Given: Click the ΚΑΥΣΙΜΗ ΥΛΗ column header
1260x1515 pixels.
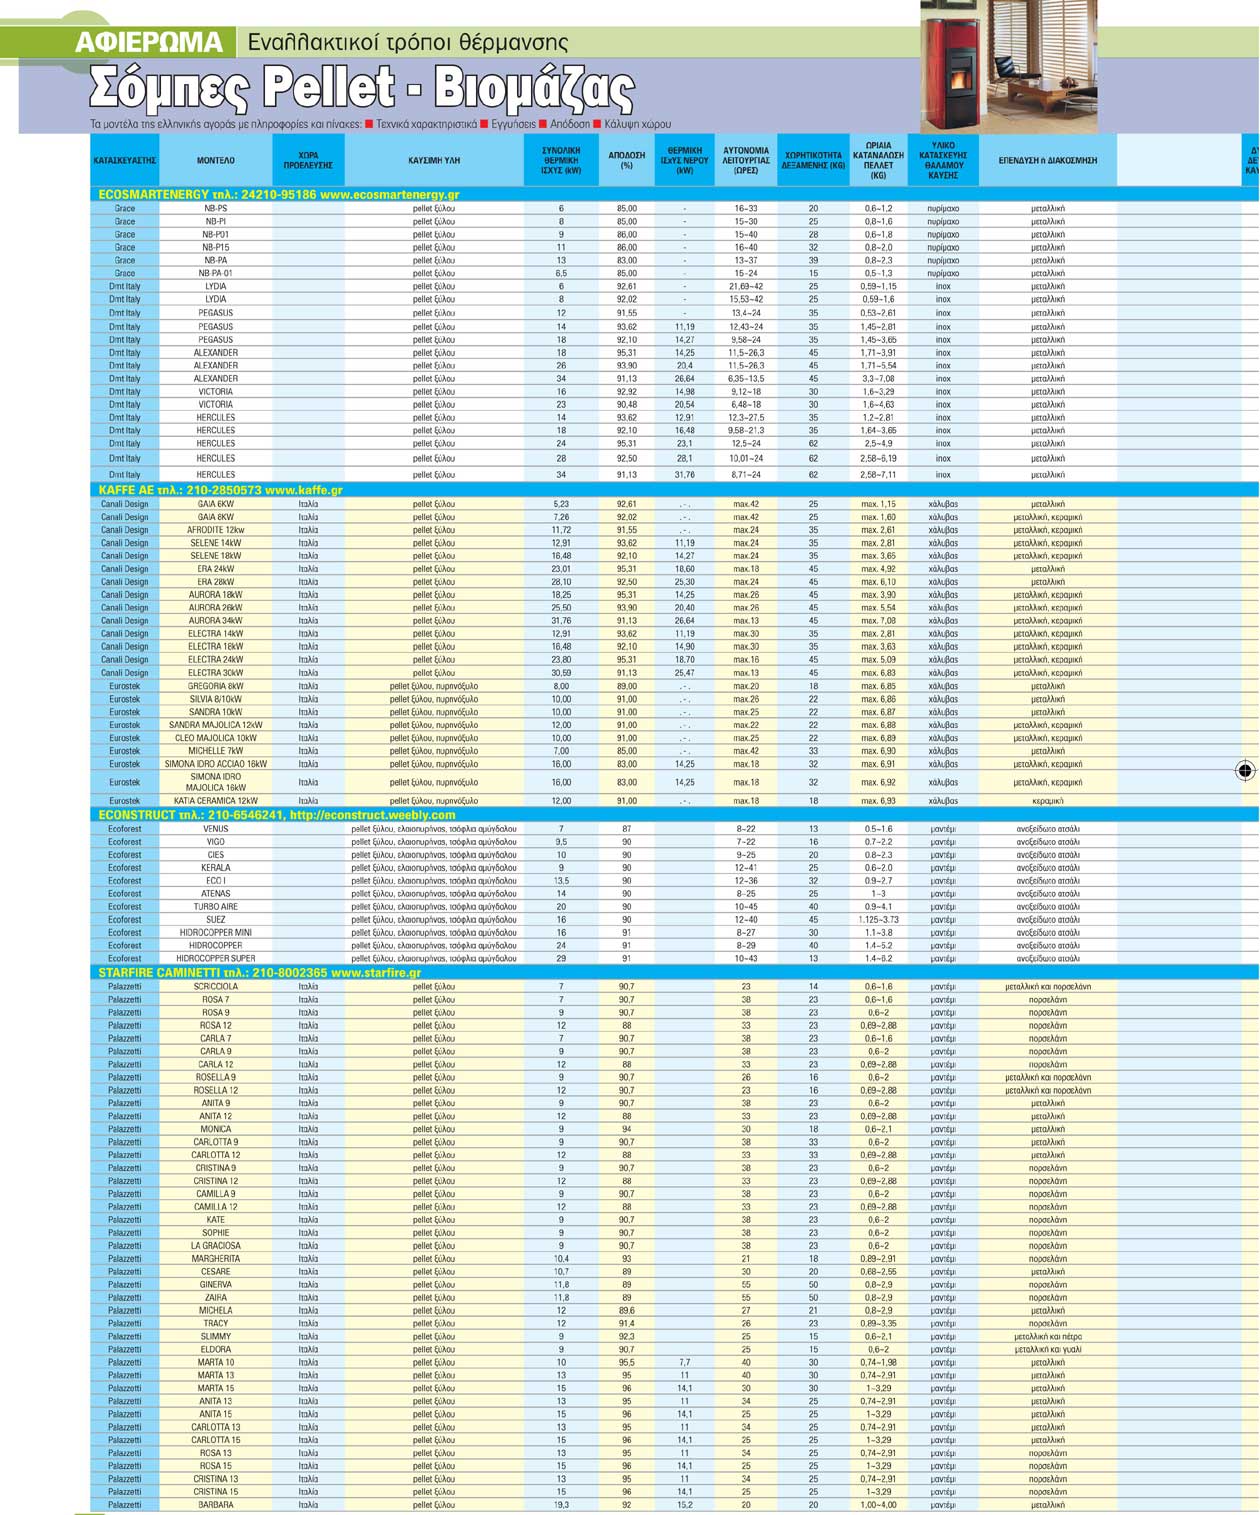Looking at the screenshot, I should pyautogui.click(x=434, y=160).
